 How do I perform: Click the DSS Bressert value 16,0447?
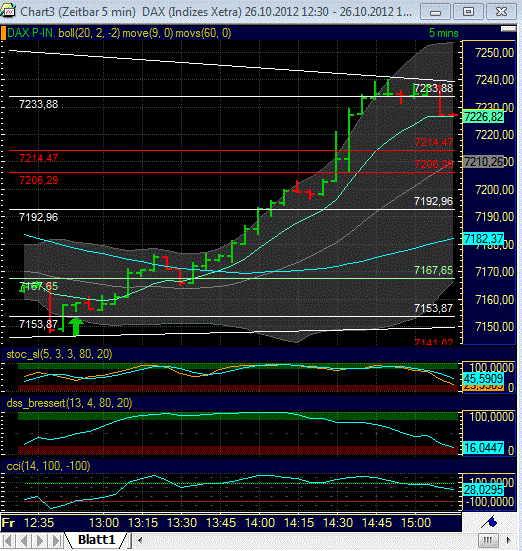coord(483,448)
